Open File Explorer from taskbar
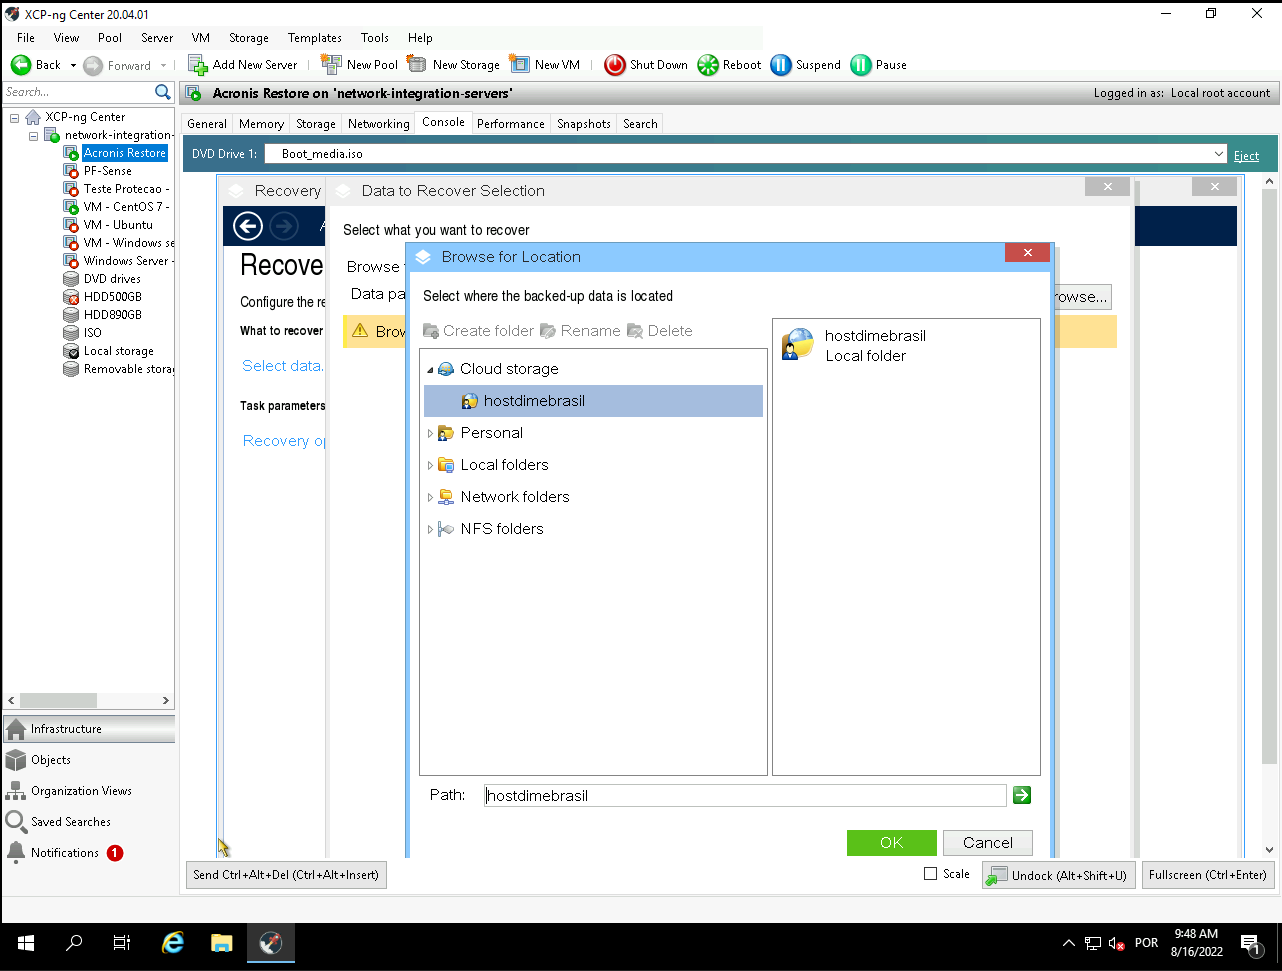1282x971 pixels. [221, 943]
